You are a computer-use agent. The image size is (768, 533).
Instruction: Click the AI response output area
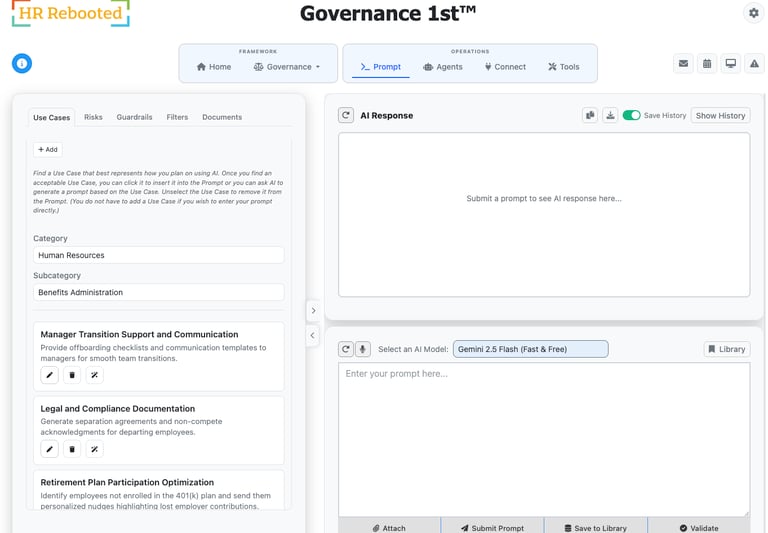(544, 215)
